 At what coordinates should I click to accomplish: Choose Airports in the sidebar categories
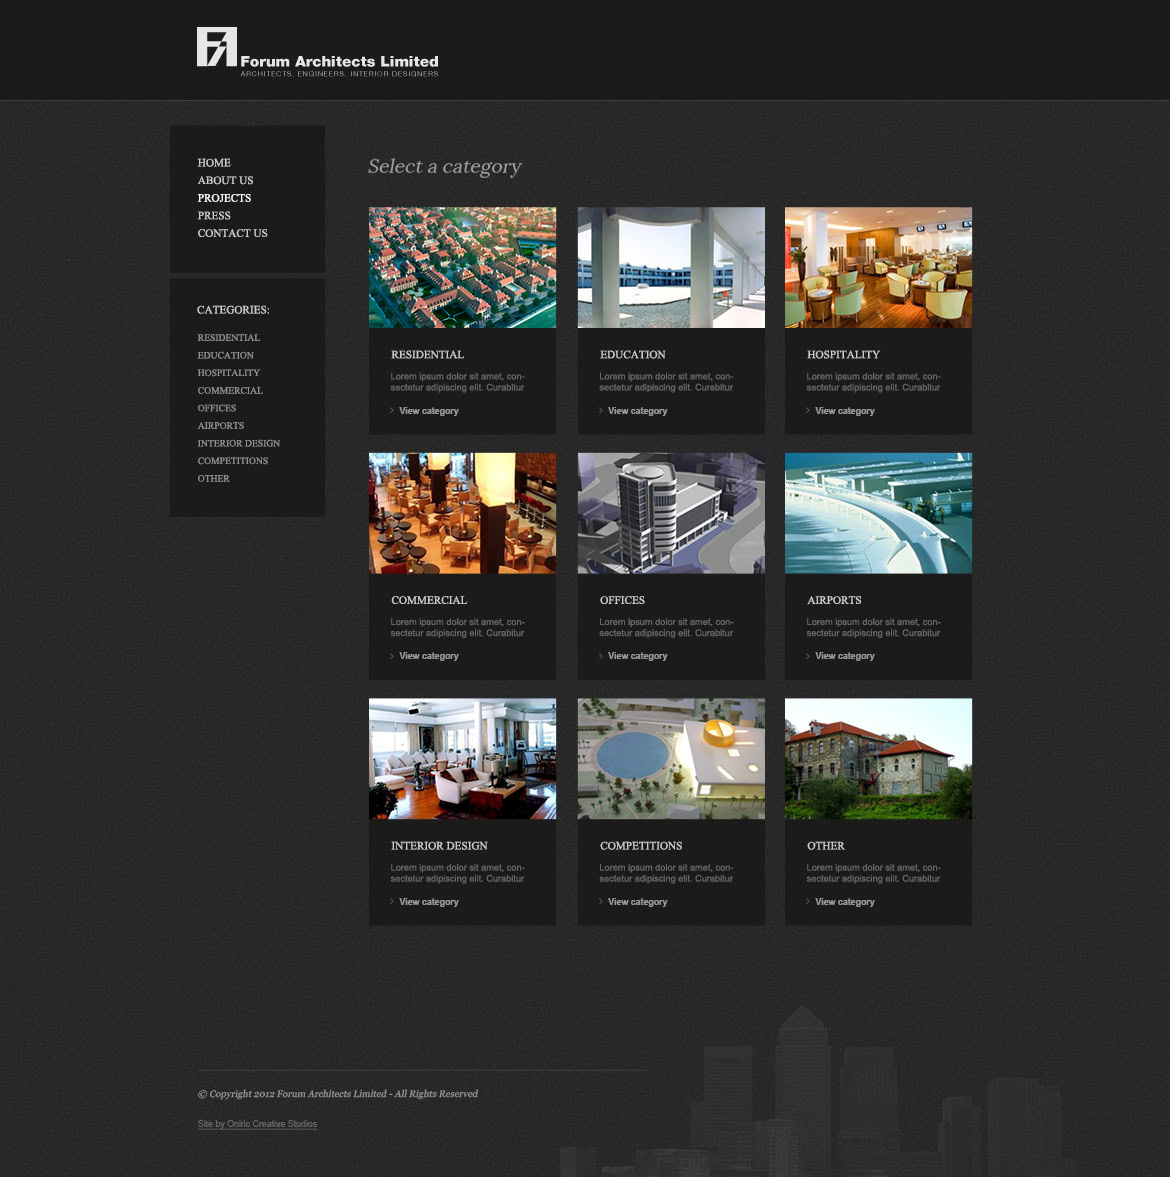[221, 426]
